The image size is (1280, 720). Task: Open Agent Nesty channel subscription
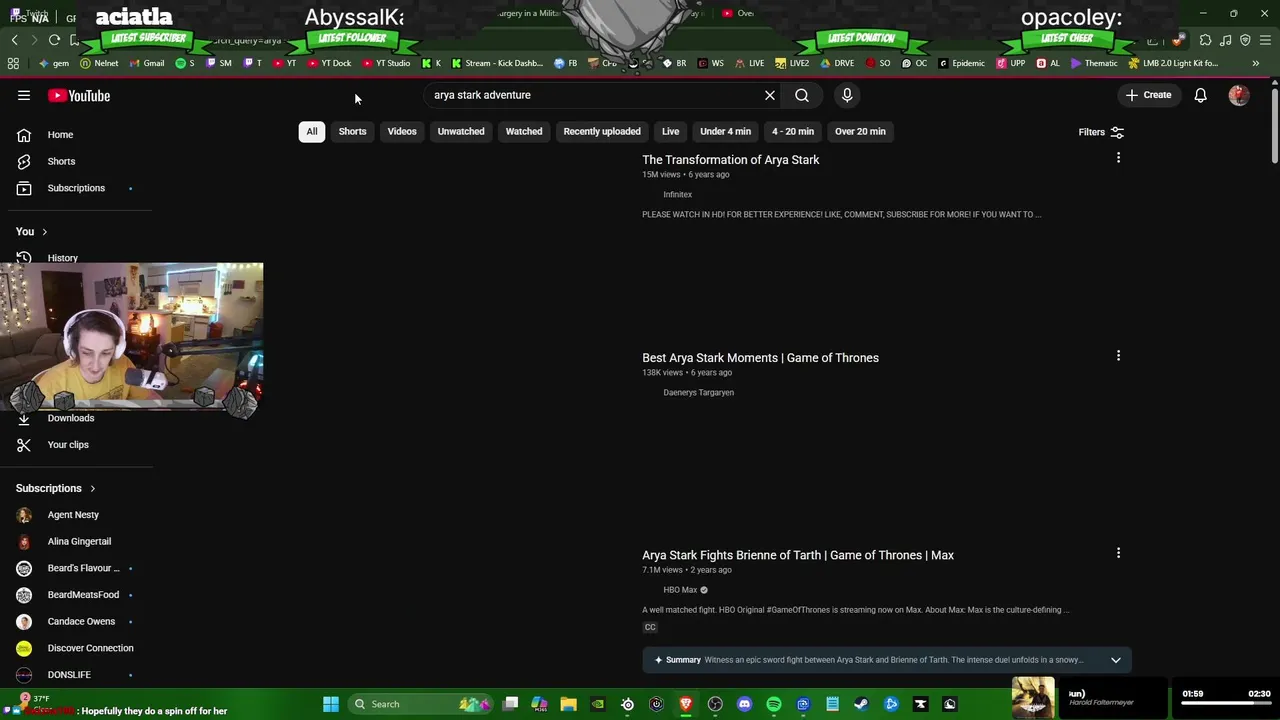click(72, 515)
